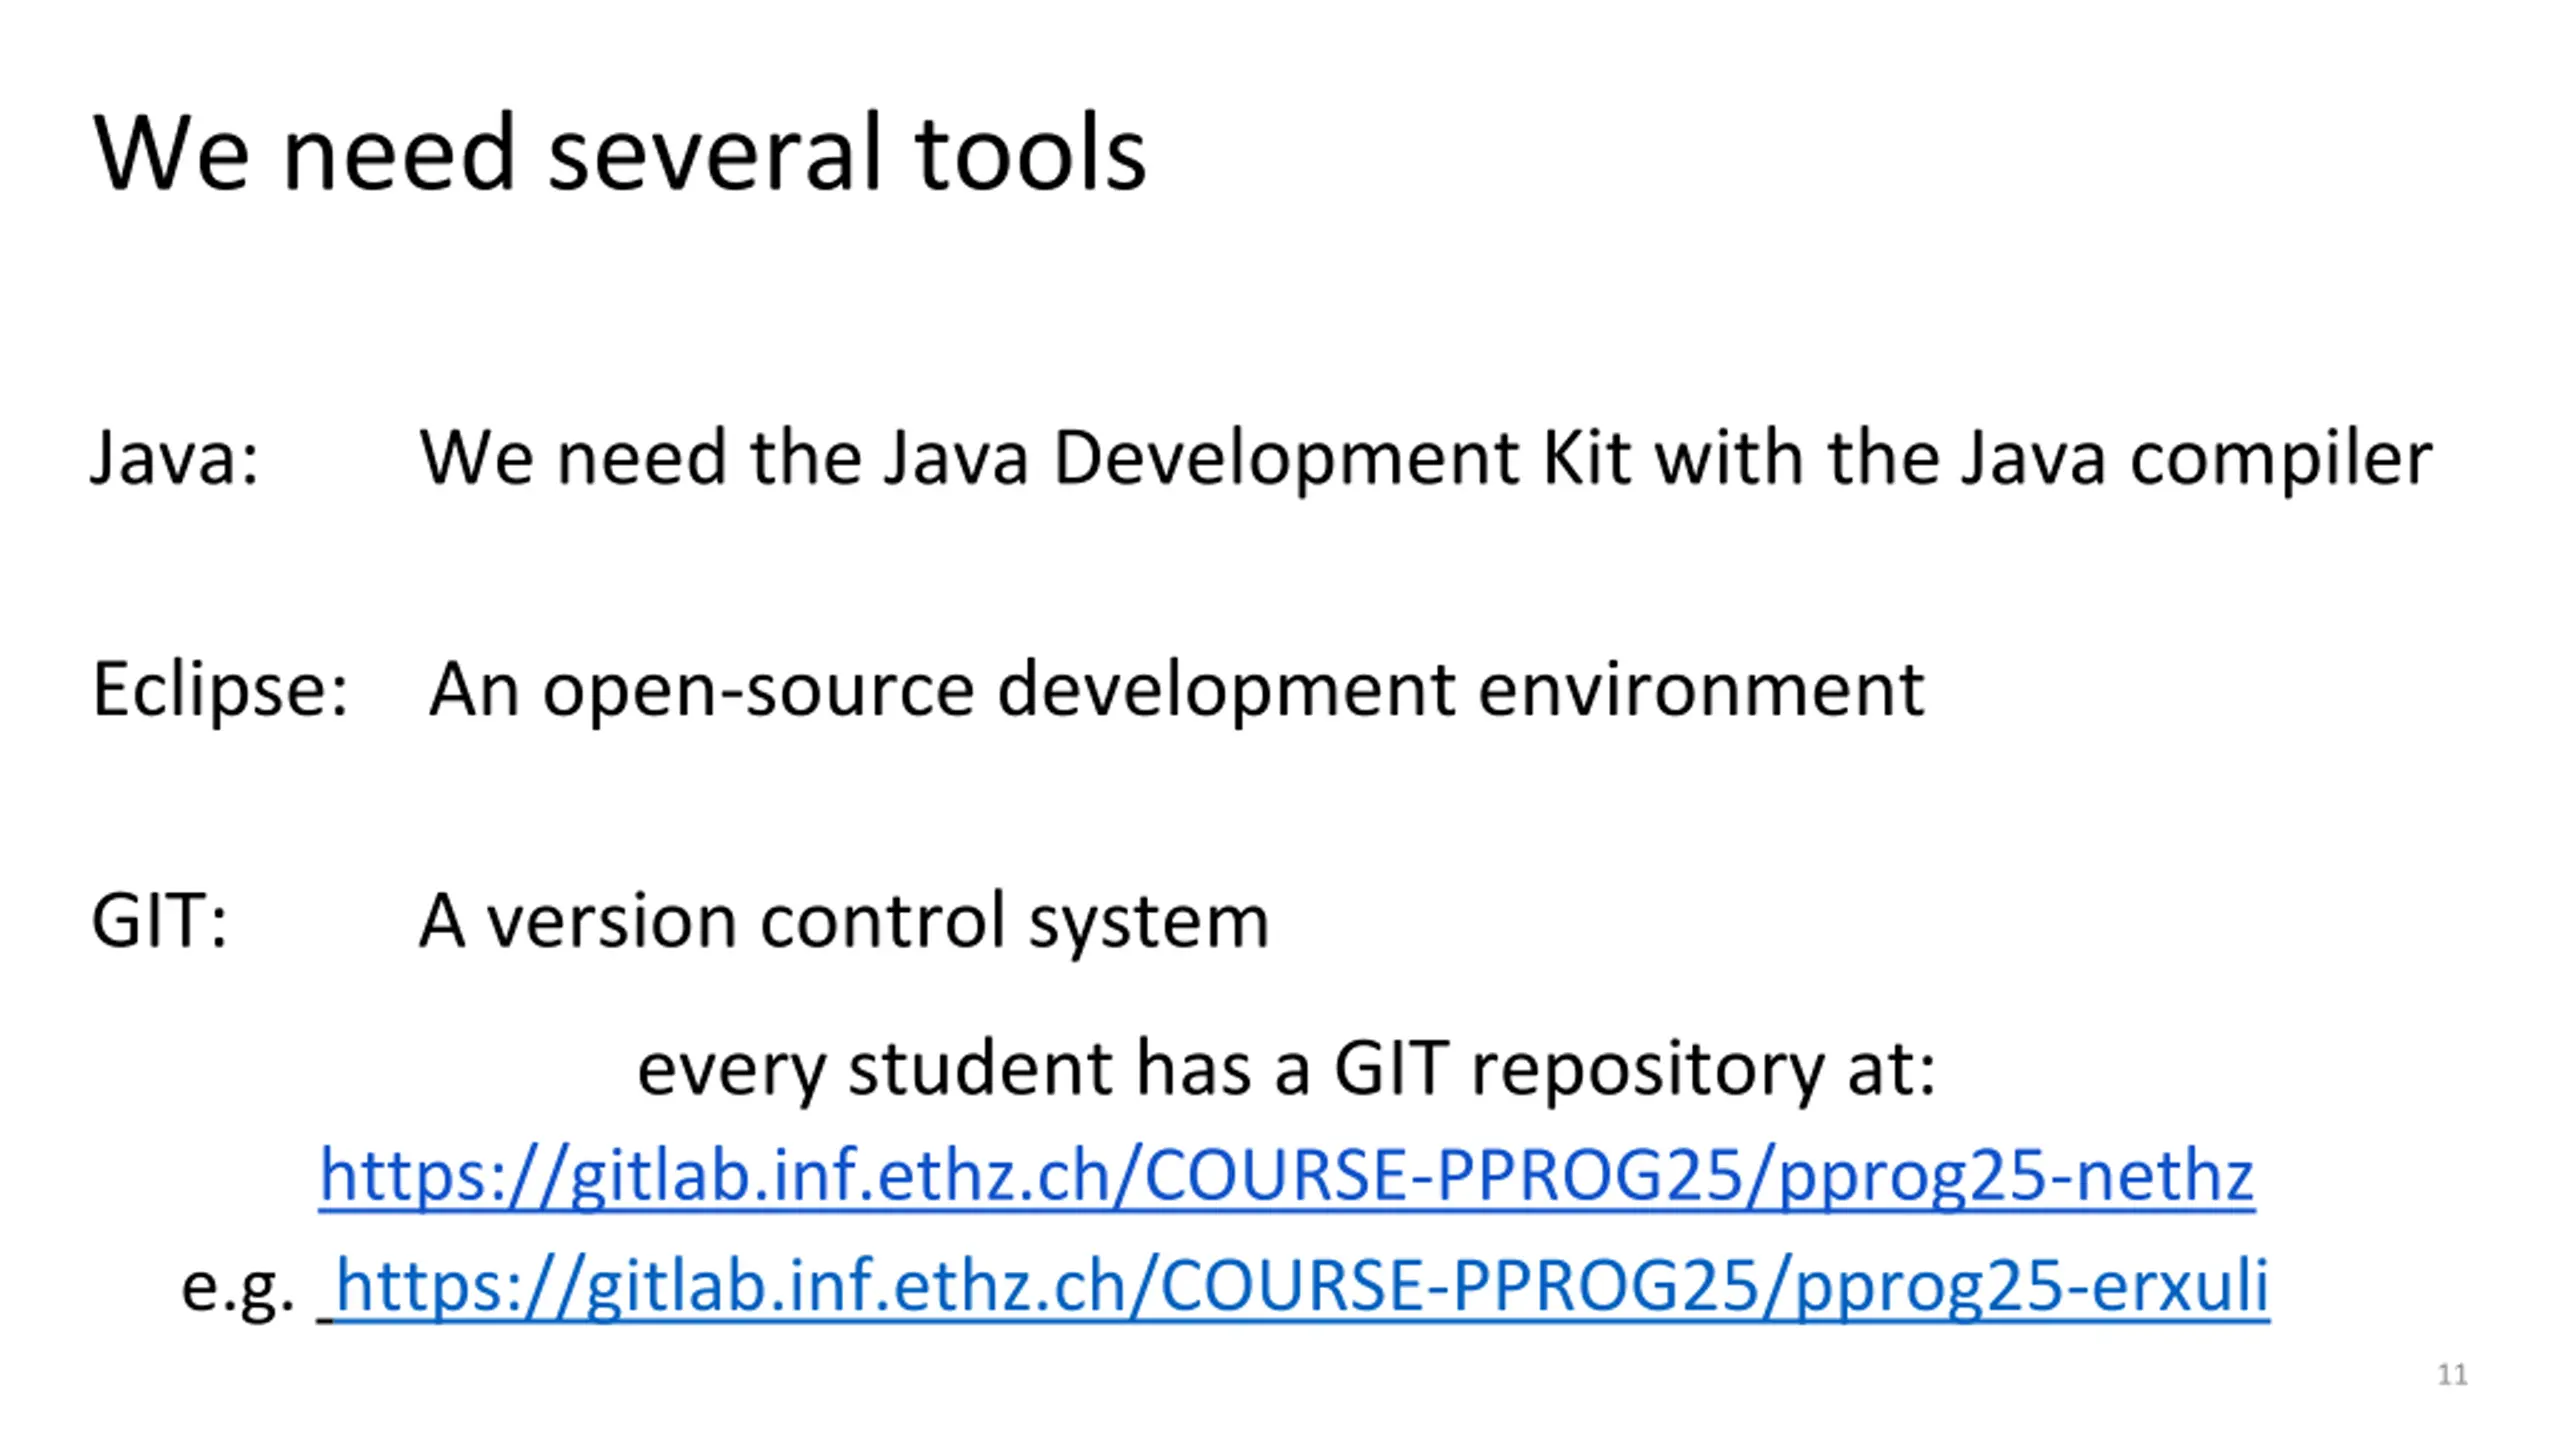Select the 'A version control system' text
Image resolution: width=2560 pixels, height=1440 pixels.
tap(844, 921)
